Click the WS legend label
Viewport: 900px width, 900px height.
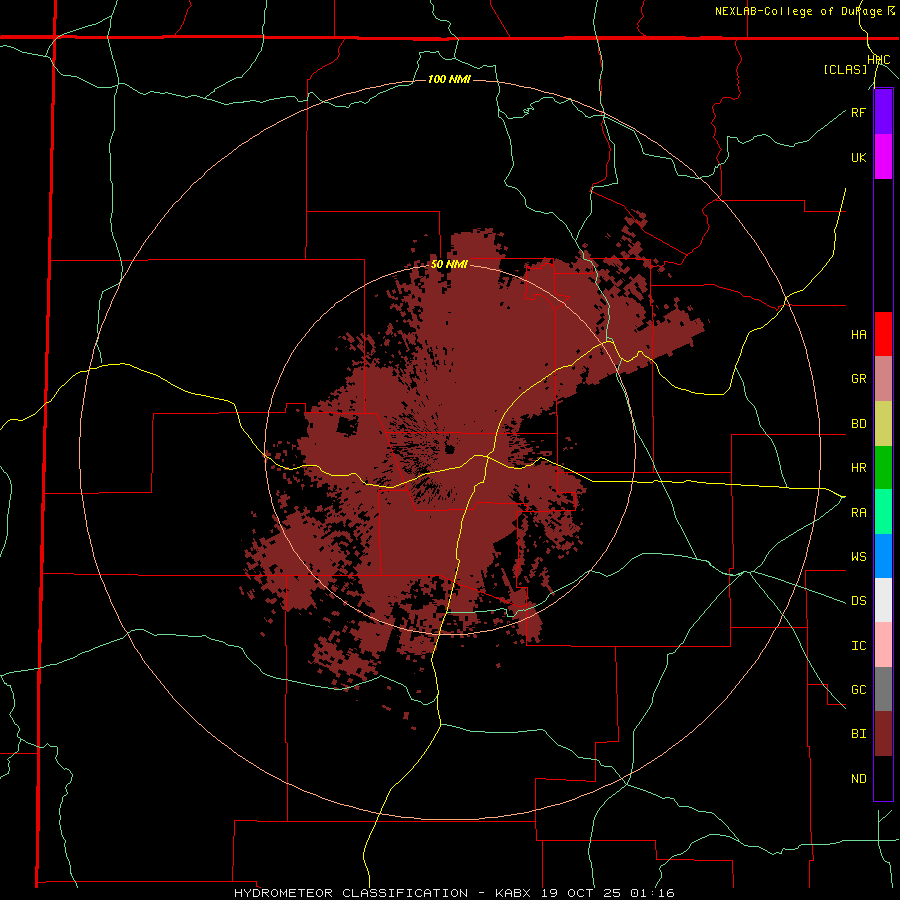[x=858, y=557]
